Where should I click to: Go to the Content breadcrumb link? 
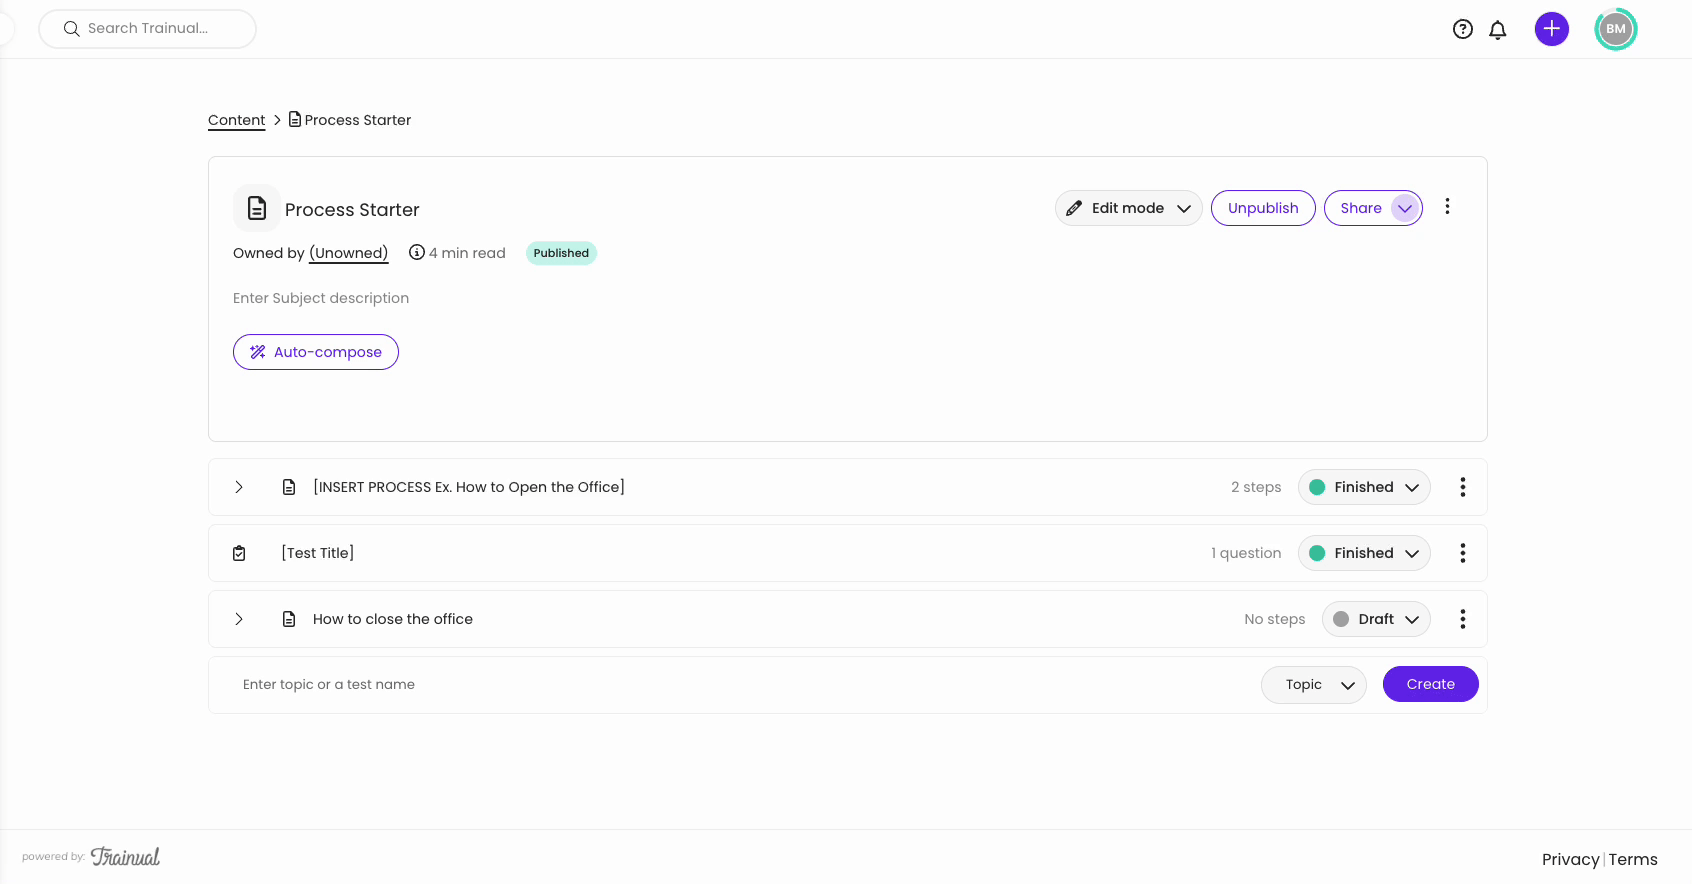[237, 120]
